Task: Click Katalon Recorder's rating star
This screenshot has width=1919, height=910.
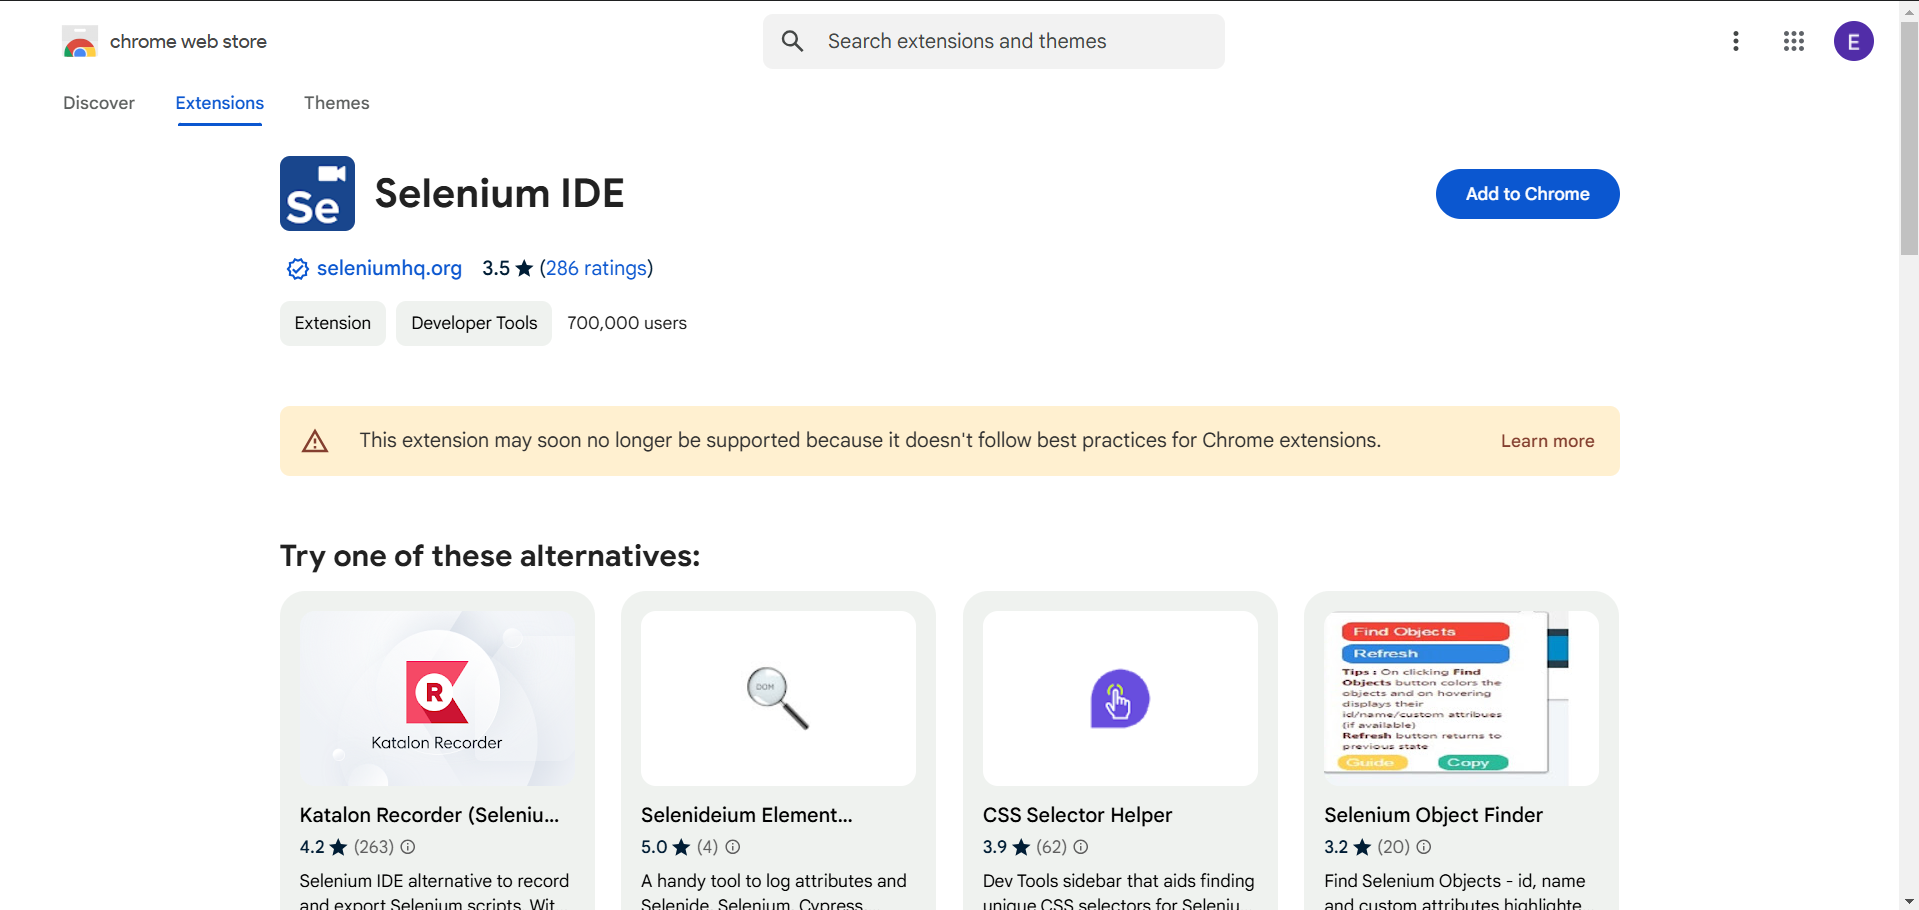Action: [x=339, y=847]
